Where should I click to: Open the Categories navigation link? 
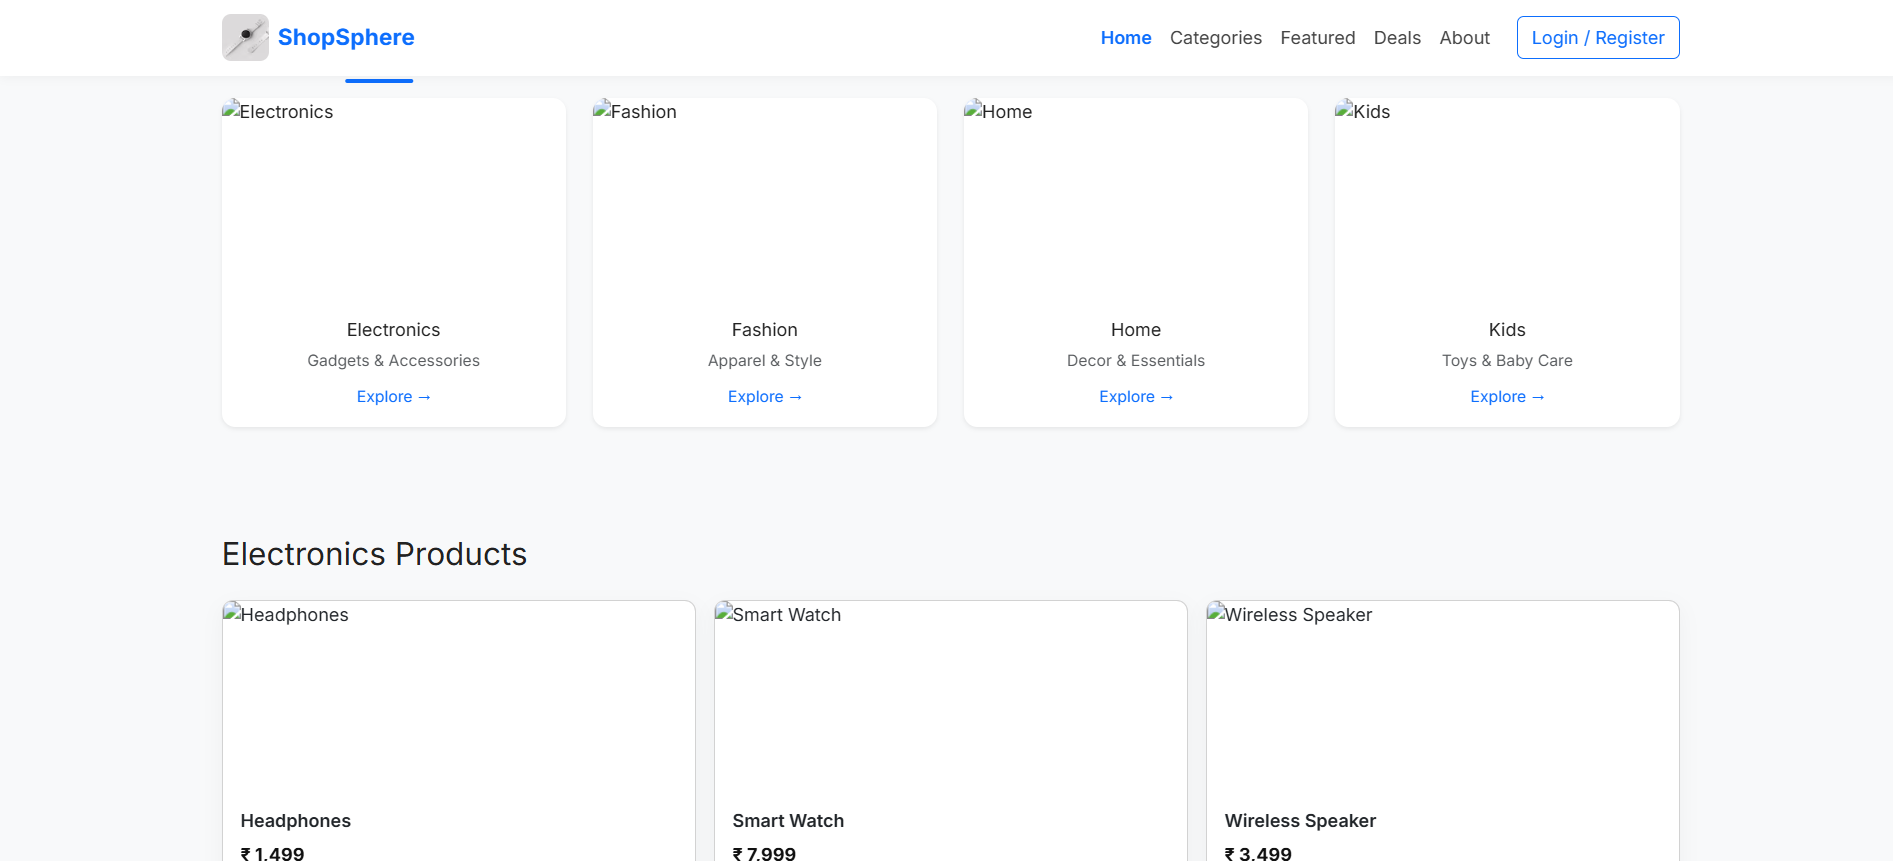(1215, 38)
